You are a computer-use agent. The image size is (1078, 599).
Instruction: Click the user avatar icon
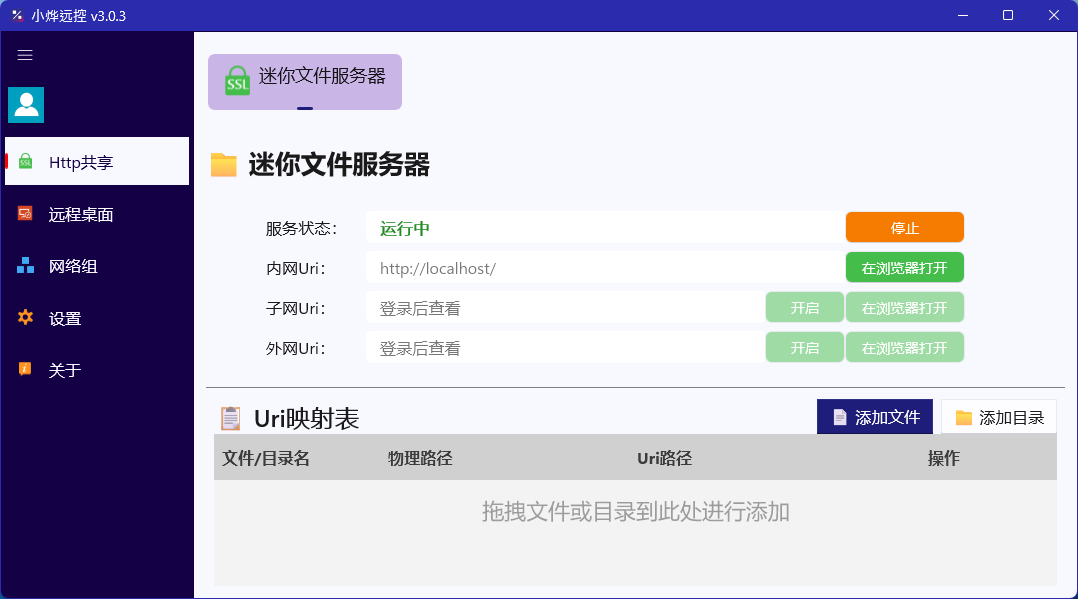point(26,105)
